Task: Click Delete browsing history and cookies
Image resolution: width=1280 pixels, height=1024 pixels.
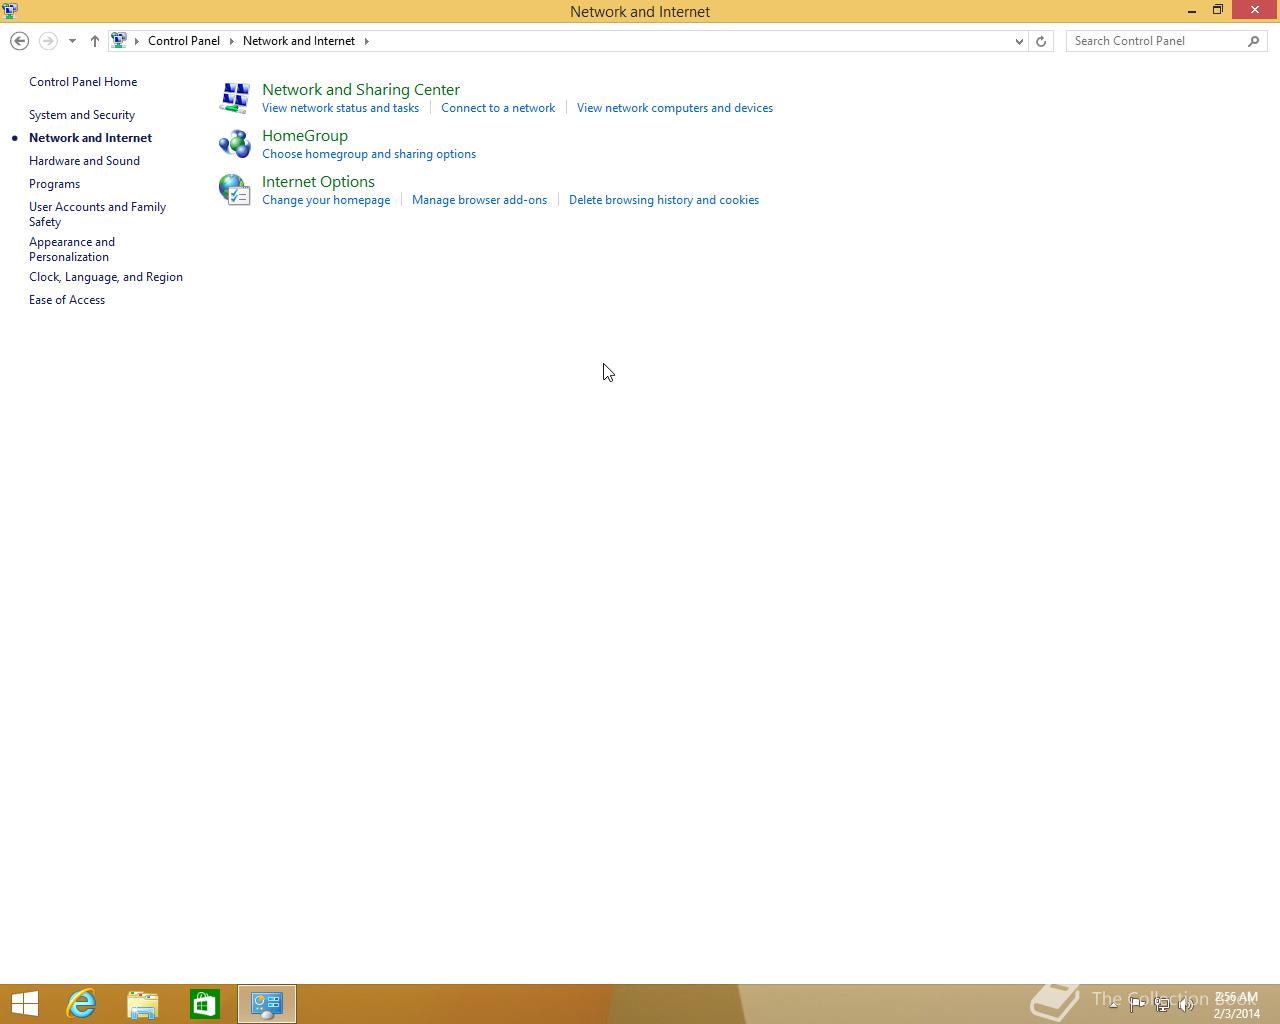Action: [664, 200]
